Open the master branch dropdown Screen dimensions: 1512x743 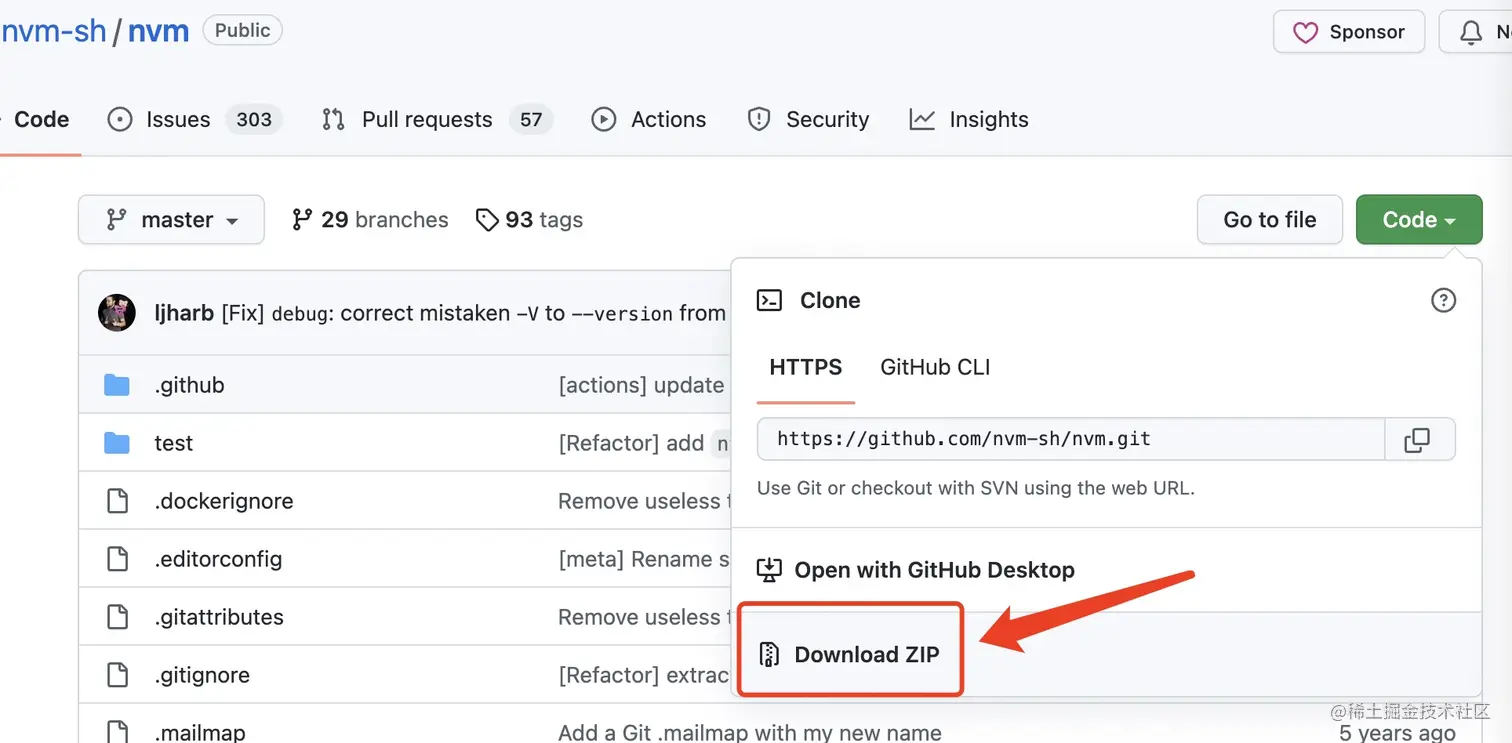click(x=171, y=220)
